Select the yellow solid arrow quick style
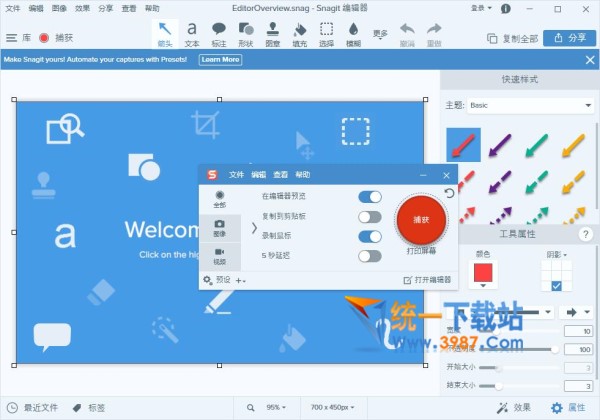 [573, 145]
